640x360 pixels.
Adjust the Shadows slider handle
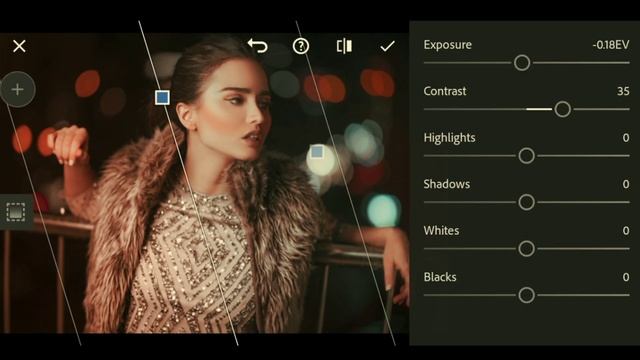527,202
